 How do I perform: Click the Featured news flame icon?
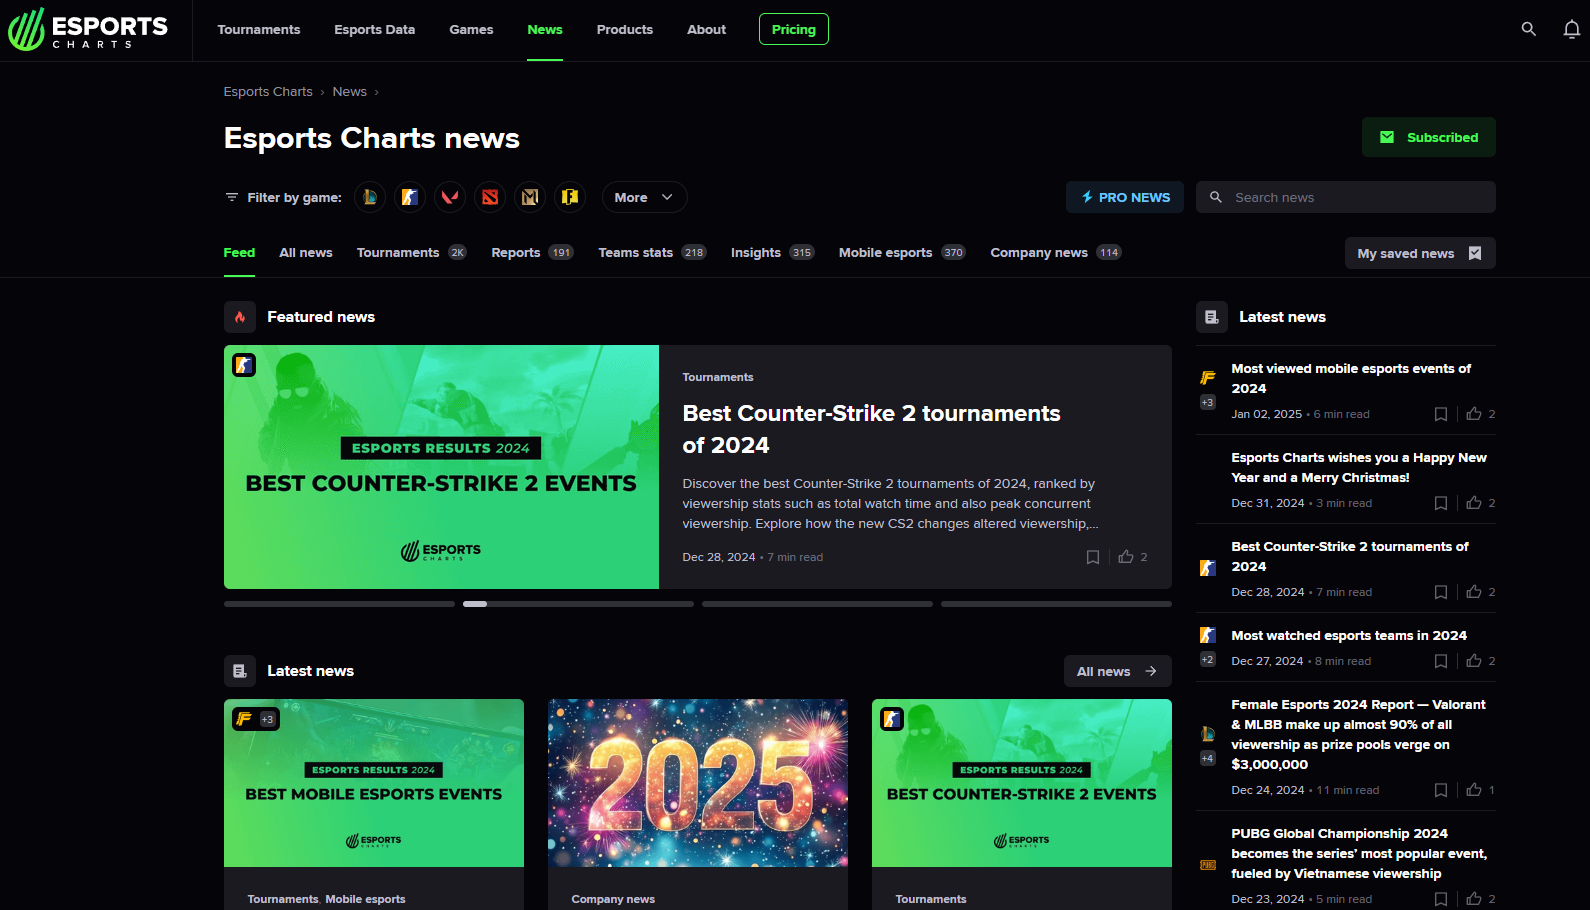click(240, 317)
